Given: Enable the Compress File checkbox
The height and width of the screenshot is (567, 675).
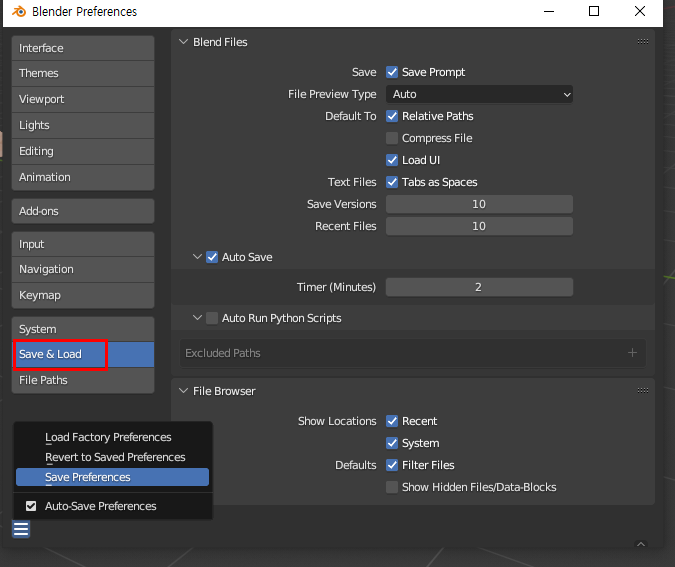Looking at the screenshot, I should click(392, 138).
